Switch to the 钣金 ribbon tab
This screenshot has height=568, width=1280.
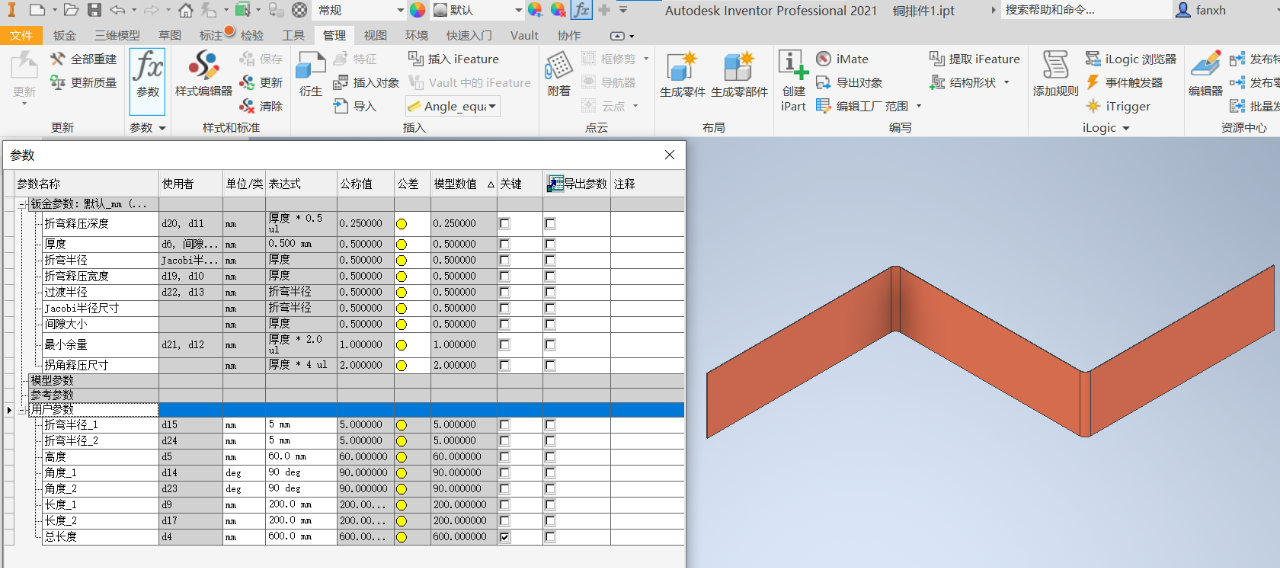(64, 35)
